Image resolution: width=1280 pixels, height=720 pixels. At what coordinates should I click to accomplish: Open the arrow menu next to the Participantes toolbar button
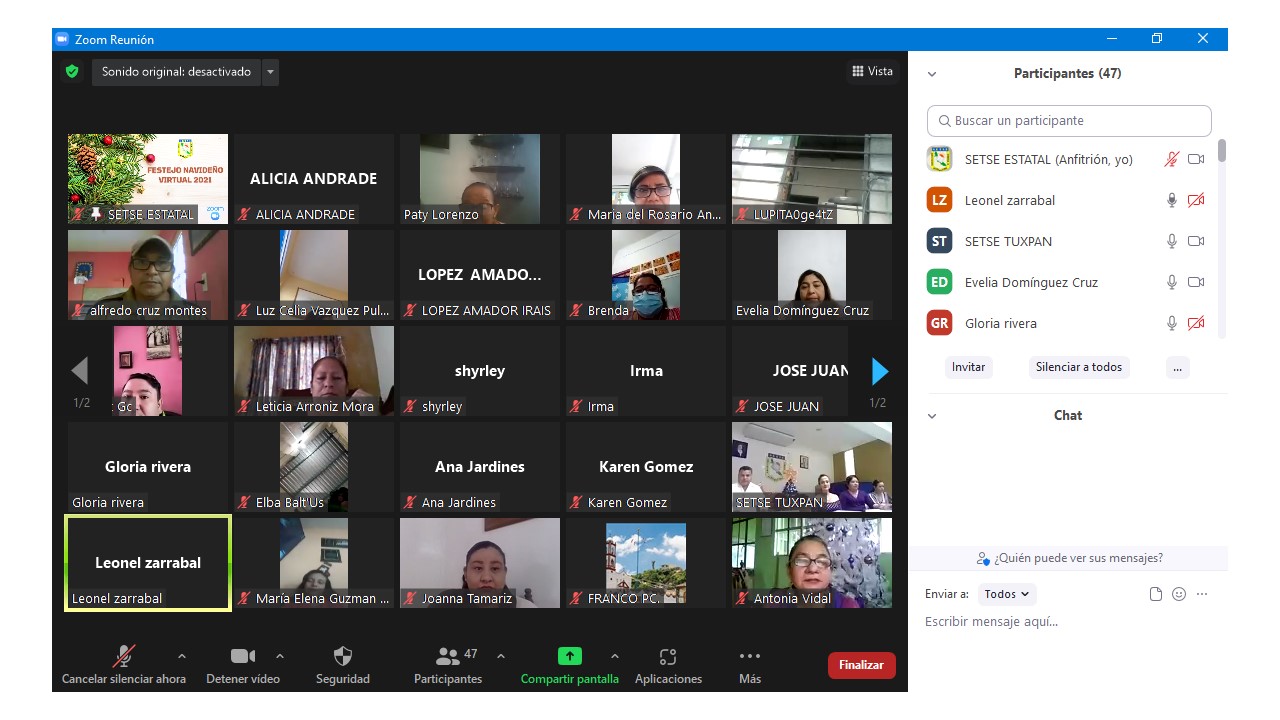click(x=501, y=656)
